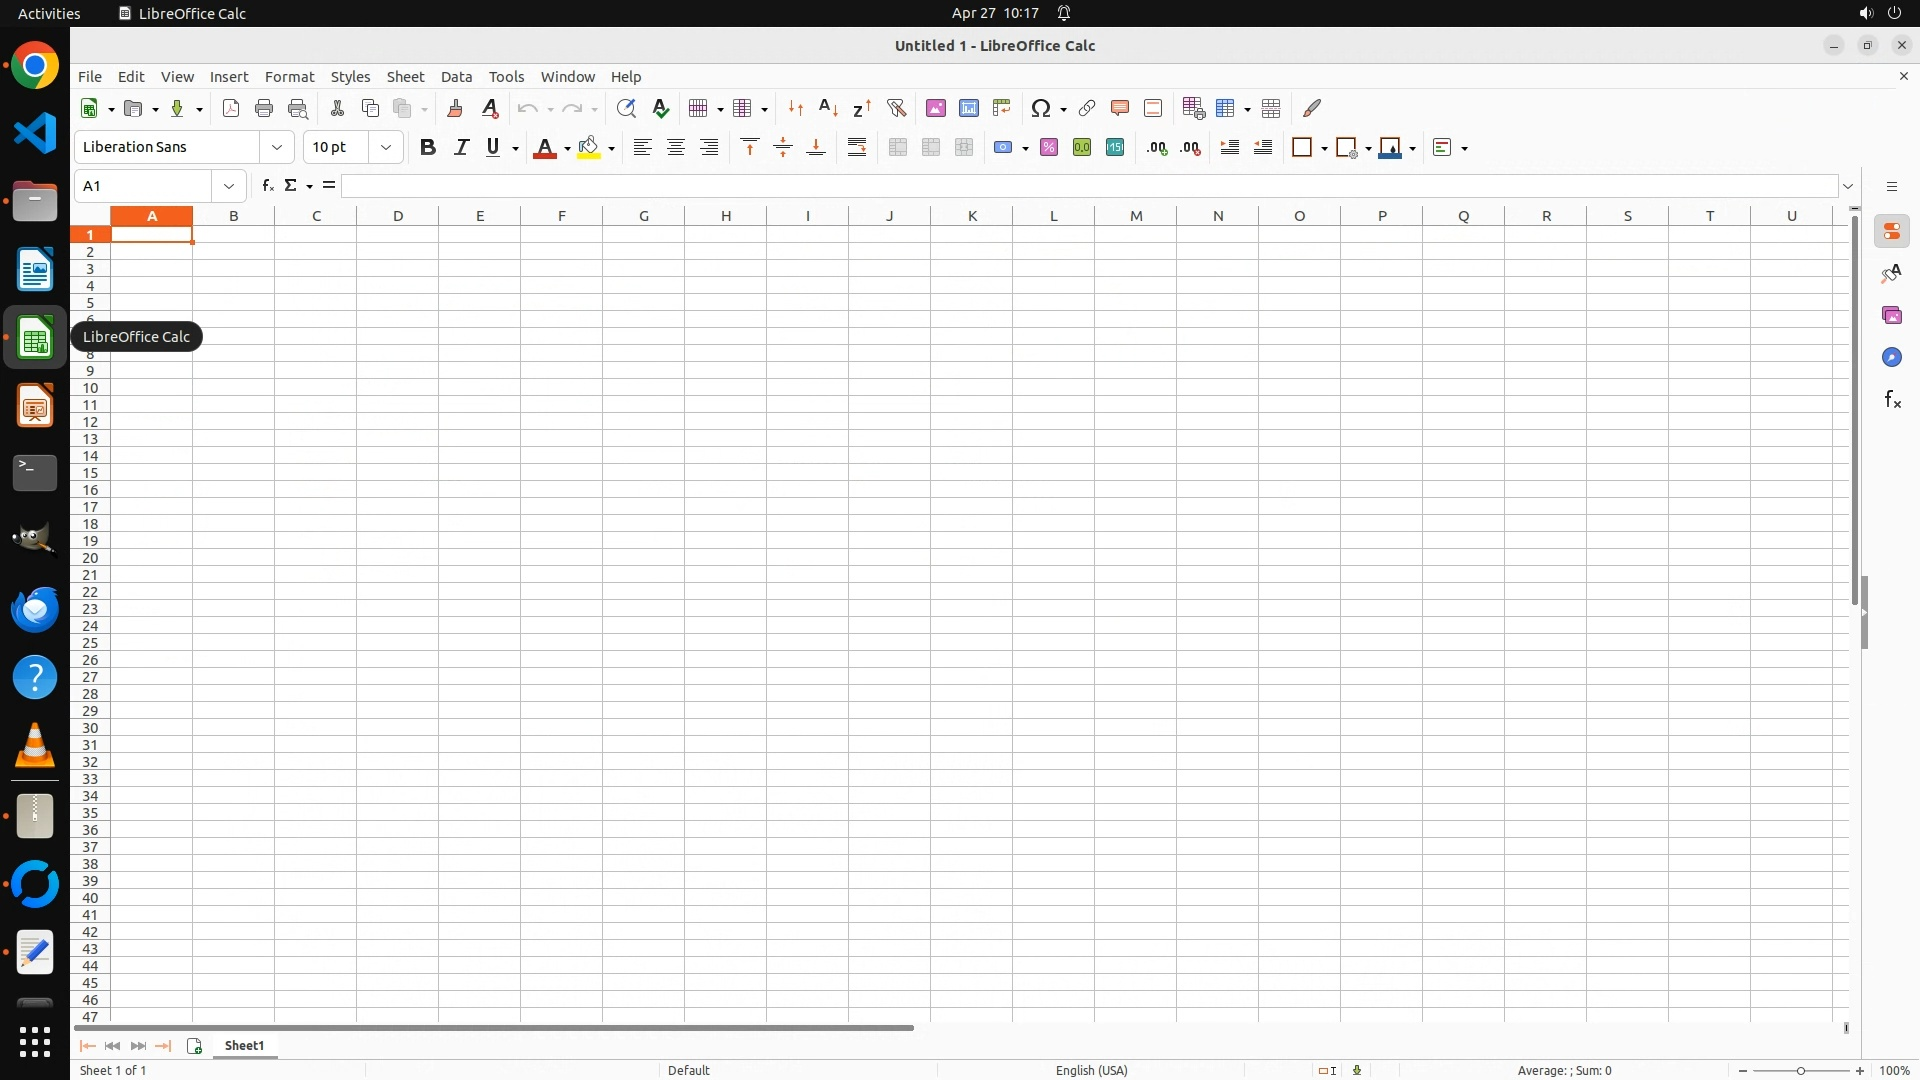
Task: Toggle italic formatting
Action: tap(461, 147)
